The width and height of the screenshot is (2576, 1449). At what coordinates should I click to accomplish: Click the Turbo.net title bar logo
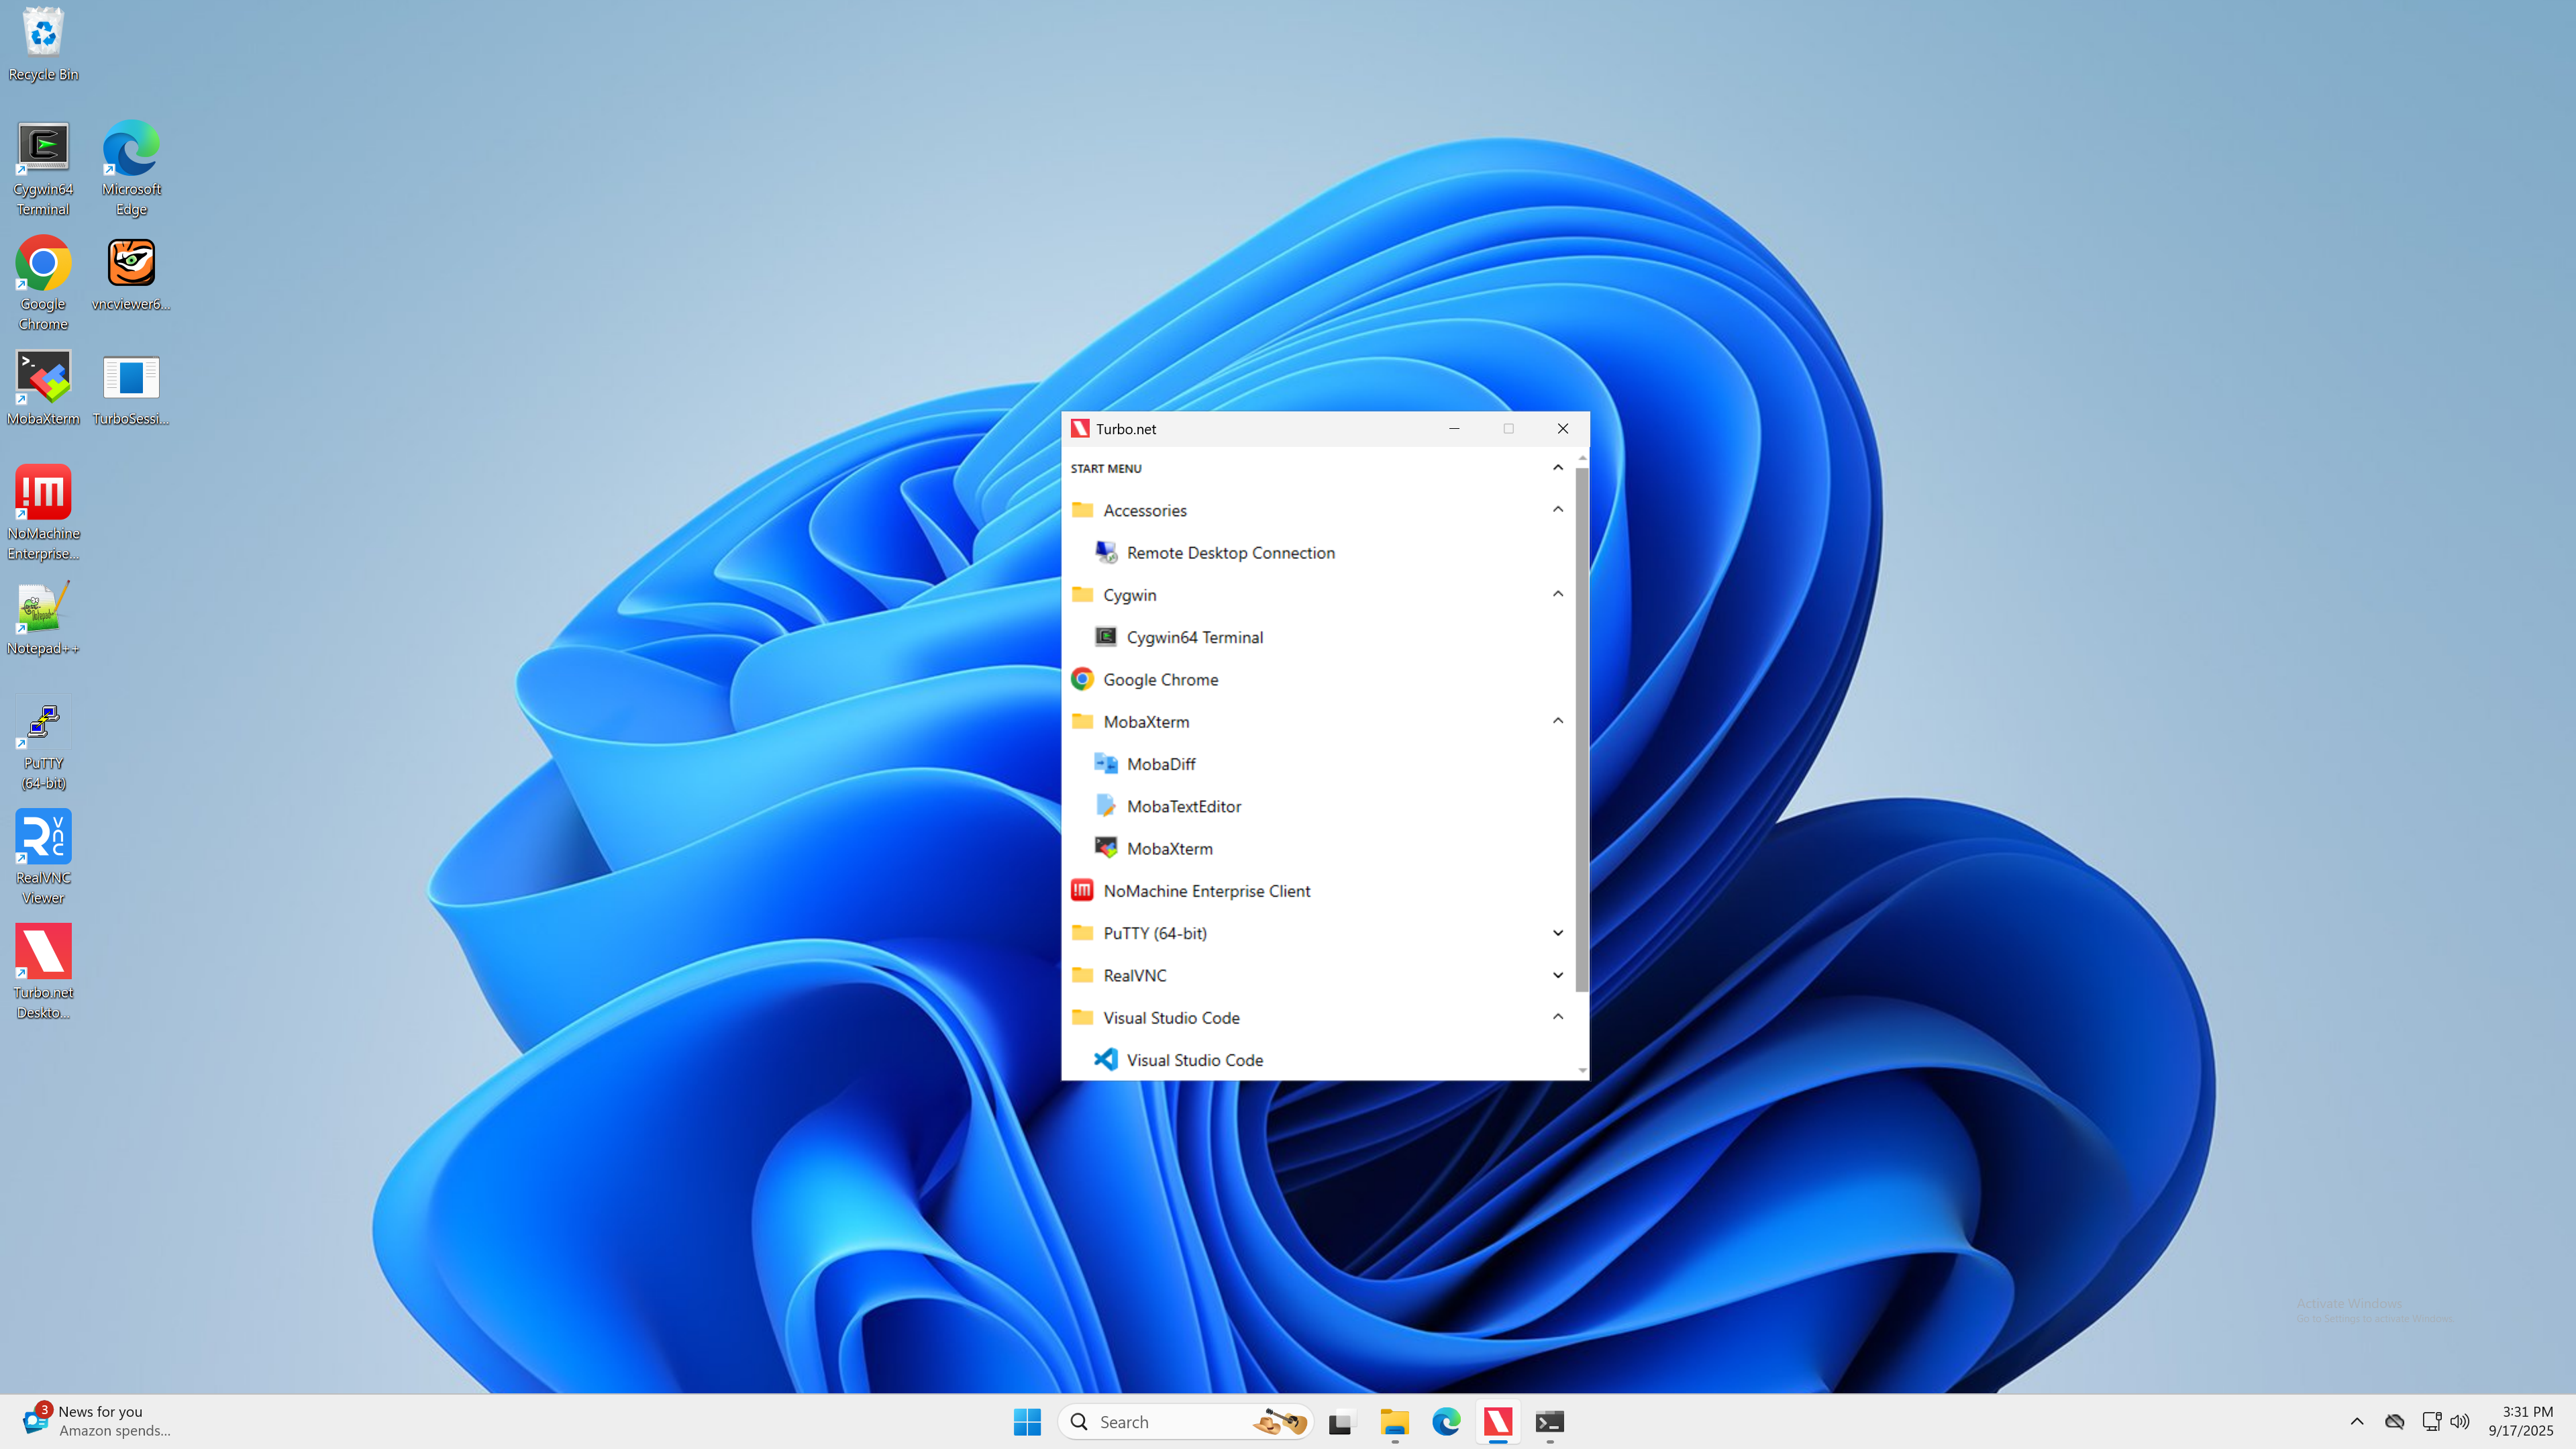coord(1079,428)
